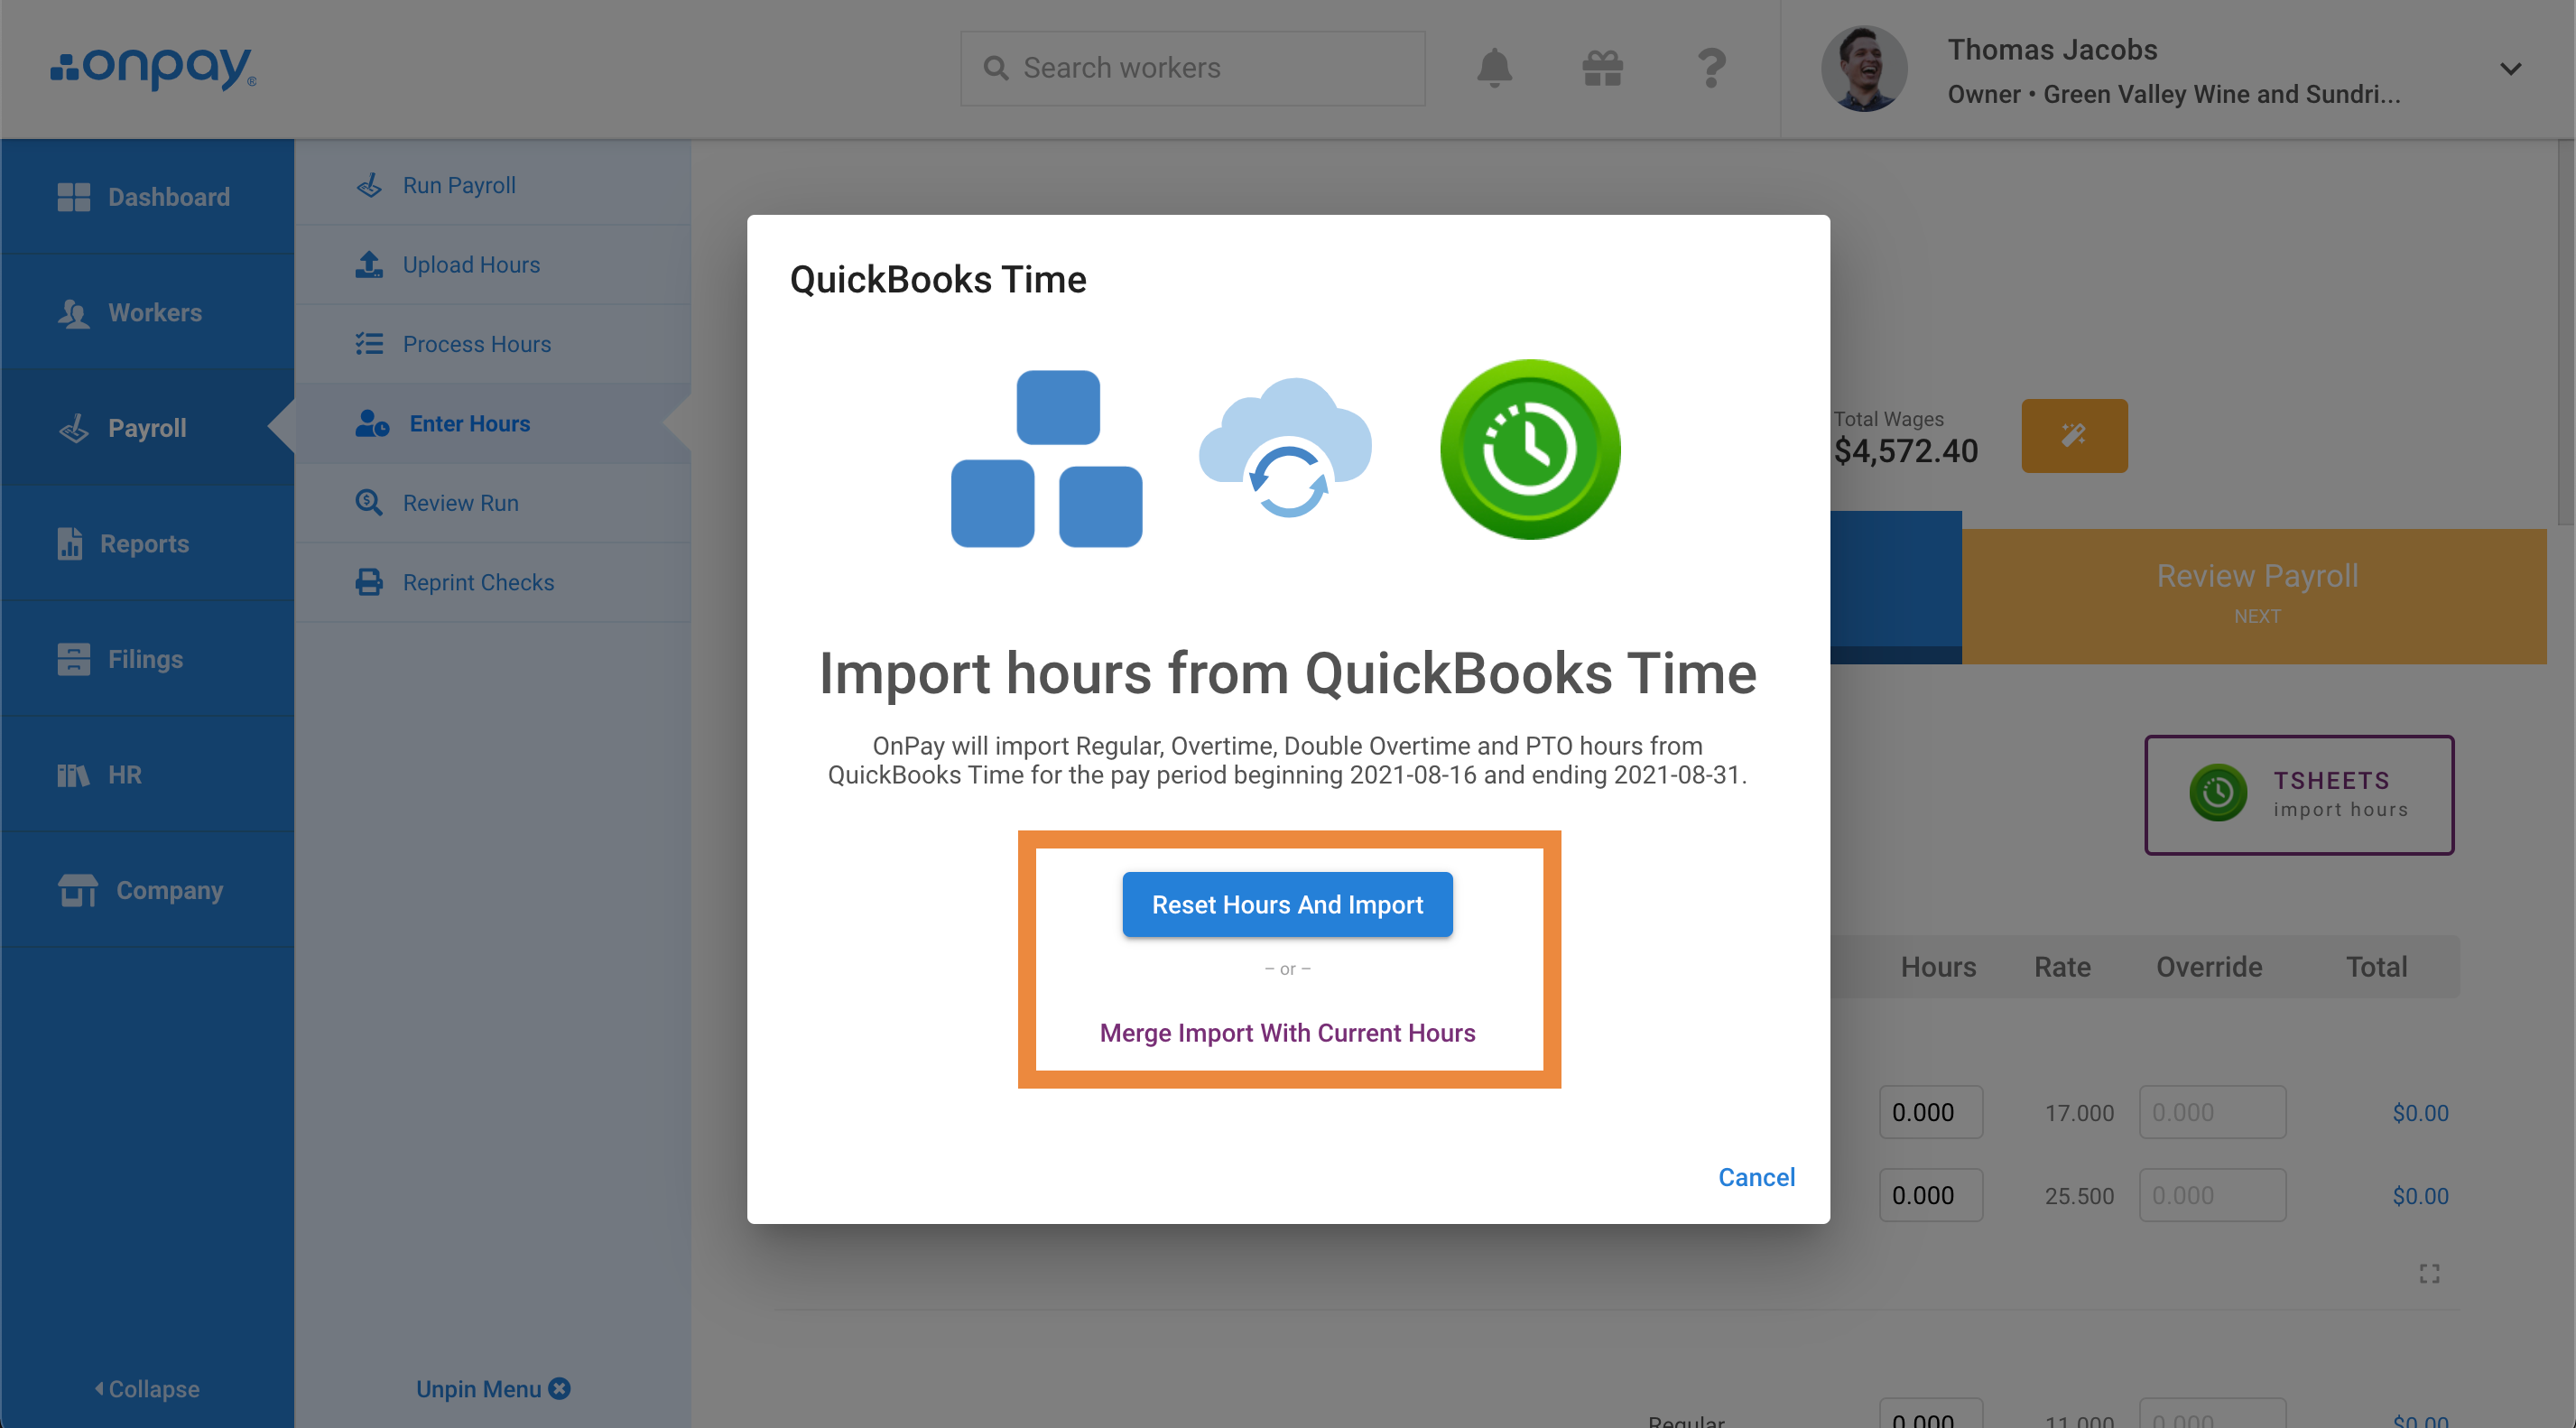Go to Review Run submenu item
This screenshot has width=2576, height=1428.
[493, 502]
